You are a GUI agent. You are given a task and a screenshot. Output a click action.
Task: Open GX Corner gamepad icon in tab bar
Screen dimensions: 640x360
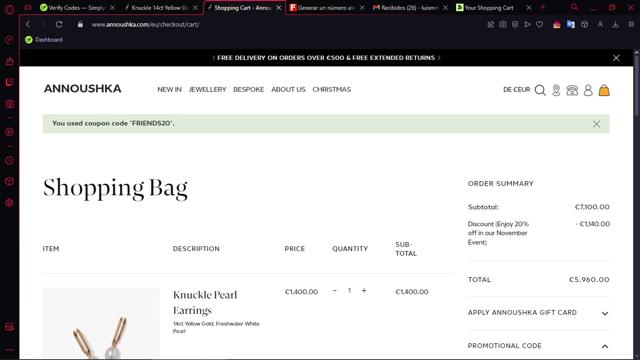tap(28, 8)
